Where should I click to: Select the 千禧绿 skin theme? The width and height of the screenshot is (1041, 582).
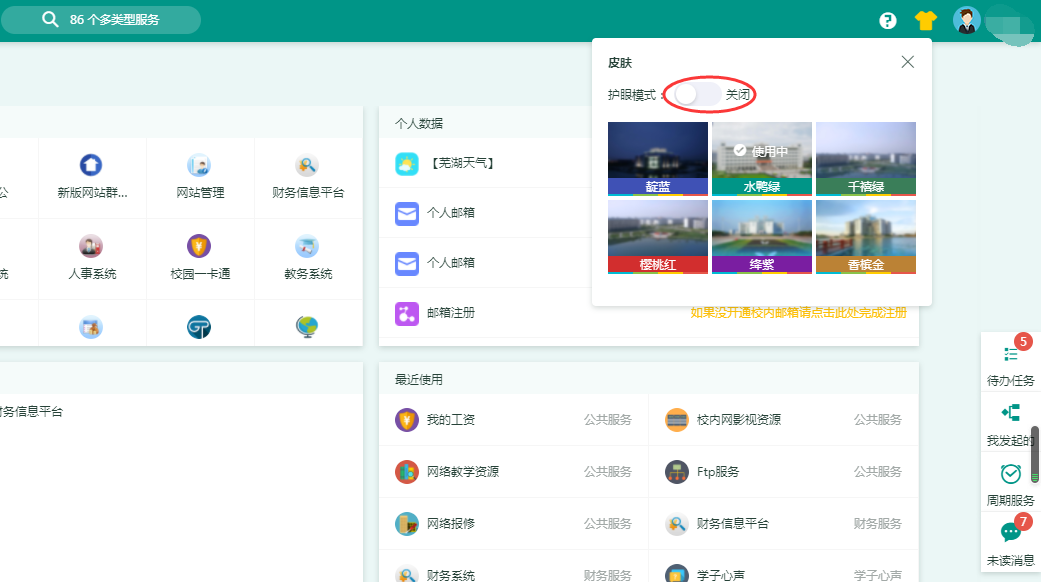click(x=865, y=158)
